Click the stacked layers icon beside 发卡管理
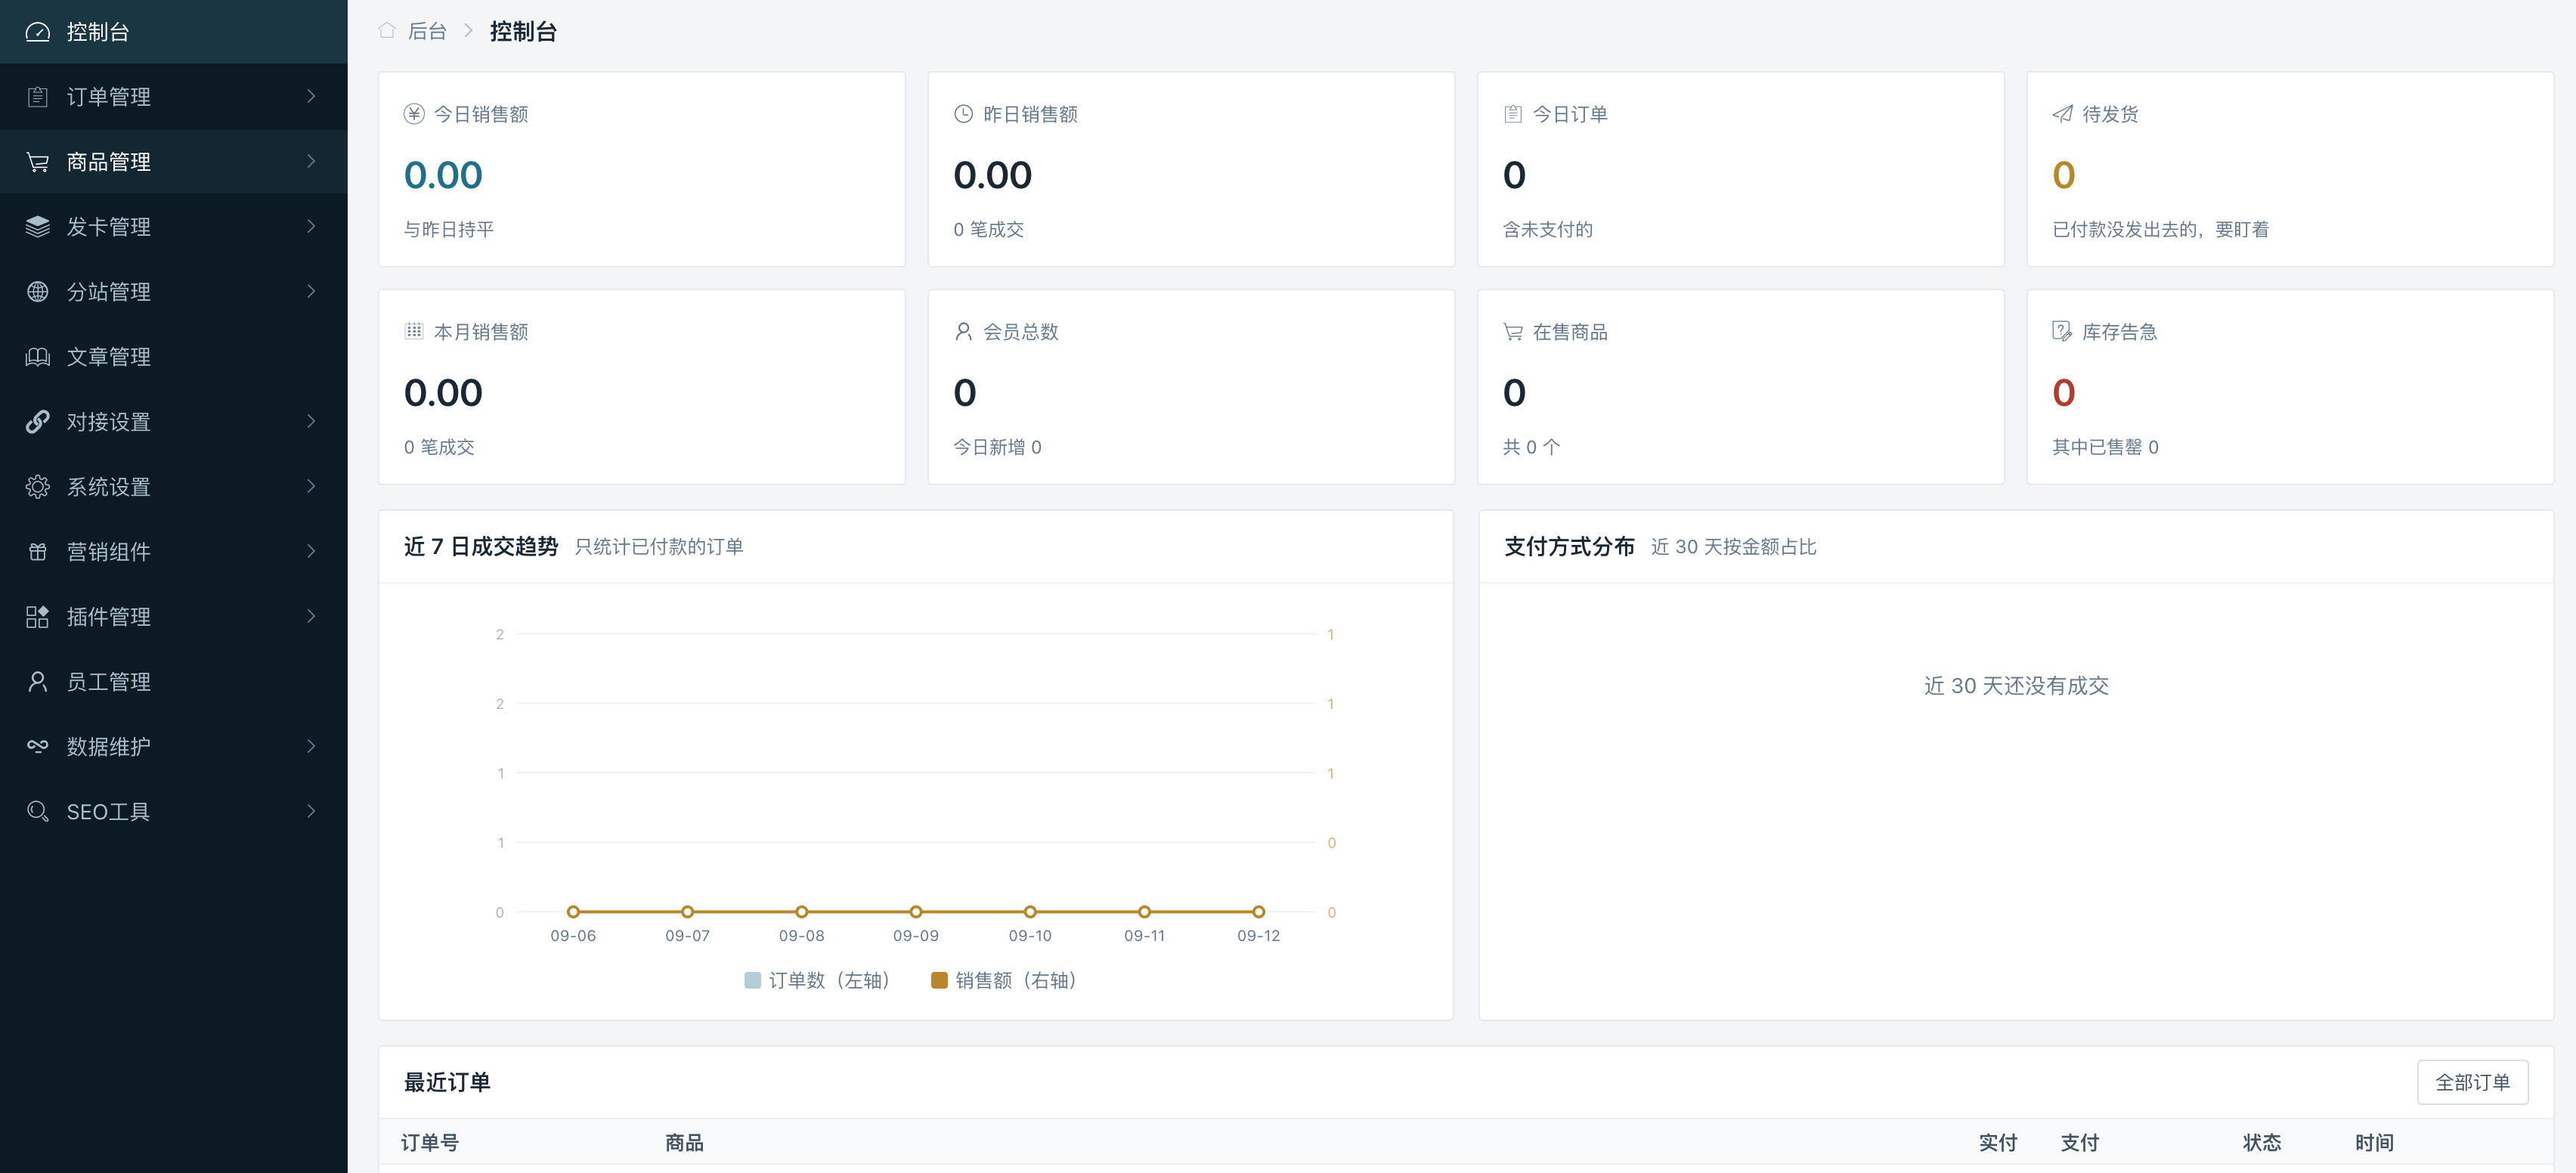 tap(37, 227)
